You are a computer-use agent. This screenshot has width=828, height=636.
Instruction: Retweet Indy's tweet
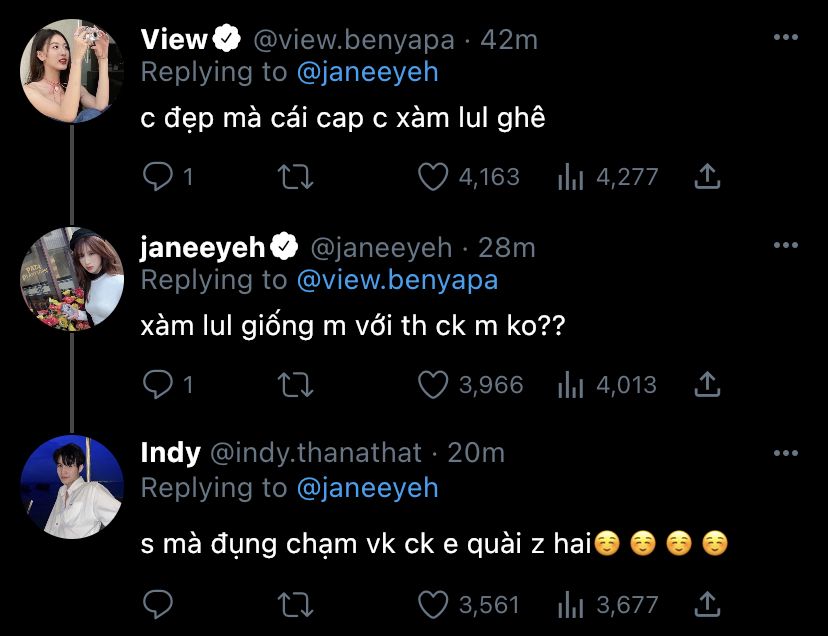click(294, 604)
